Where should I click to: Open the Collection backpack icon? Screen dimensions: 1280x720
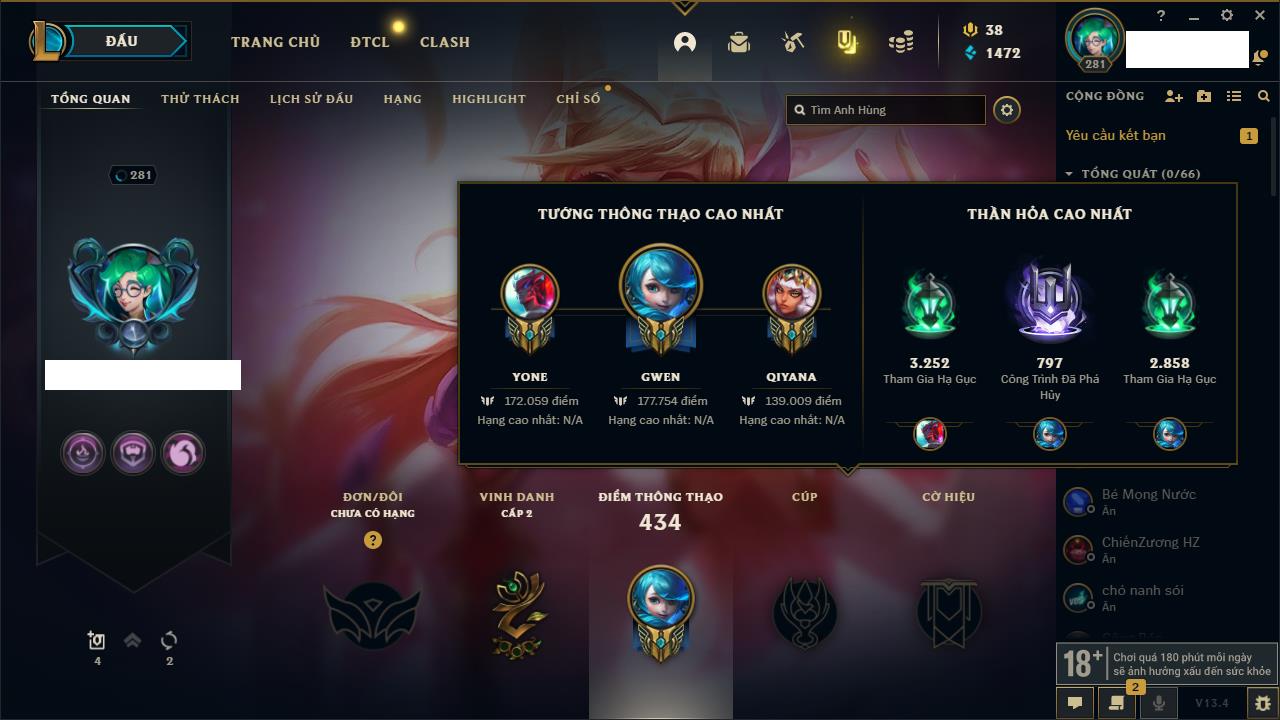pos(739,42)
